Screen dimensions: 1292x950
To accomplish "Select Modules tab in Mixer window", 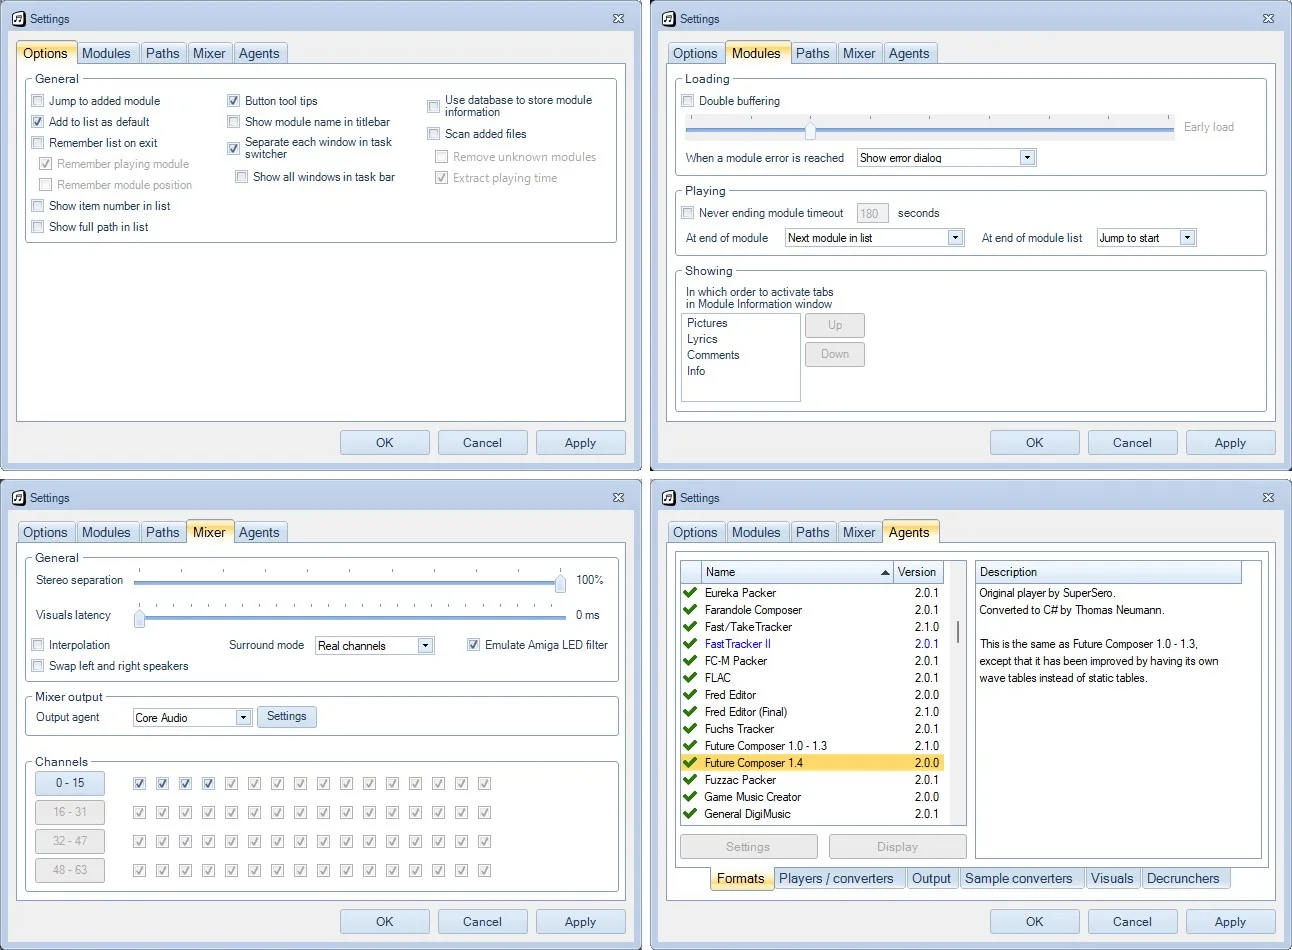I will pyautogui.click(x=106, y=532).
